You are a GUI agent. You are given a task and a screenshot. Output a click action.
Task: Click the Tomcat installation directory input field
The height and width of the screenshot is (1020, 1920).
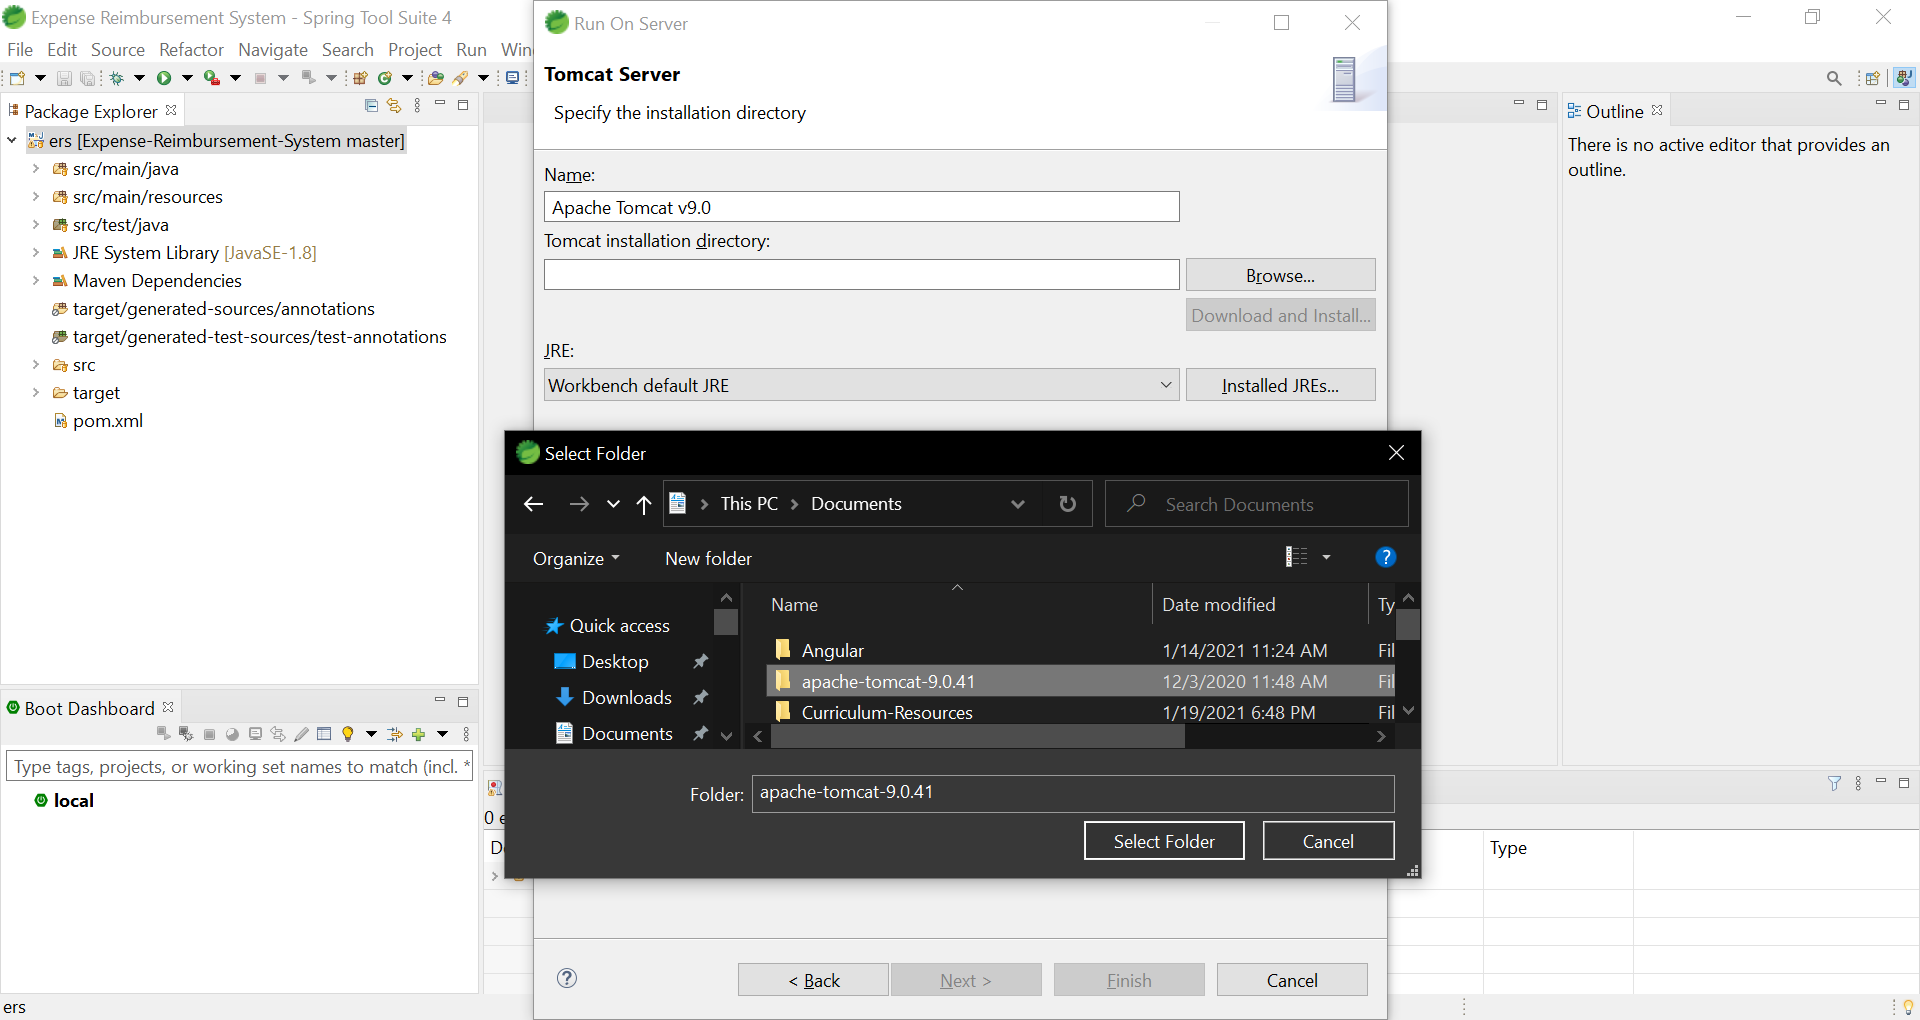[x=861, y=275]
